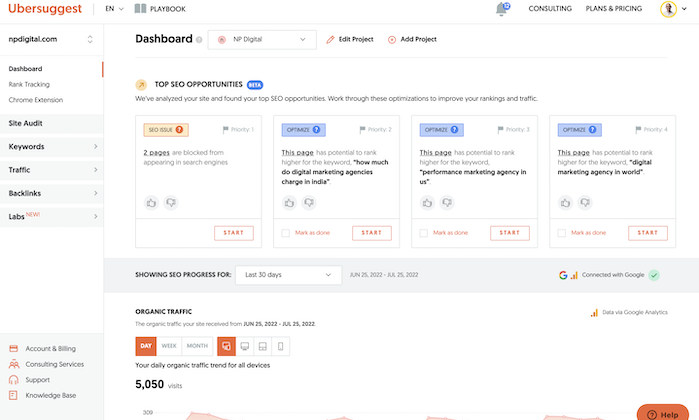Viewport: 699px width, 420px height.
Task: Click the Dashboard info icon
Action: click(199, 40)
